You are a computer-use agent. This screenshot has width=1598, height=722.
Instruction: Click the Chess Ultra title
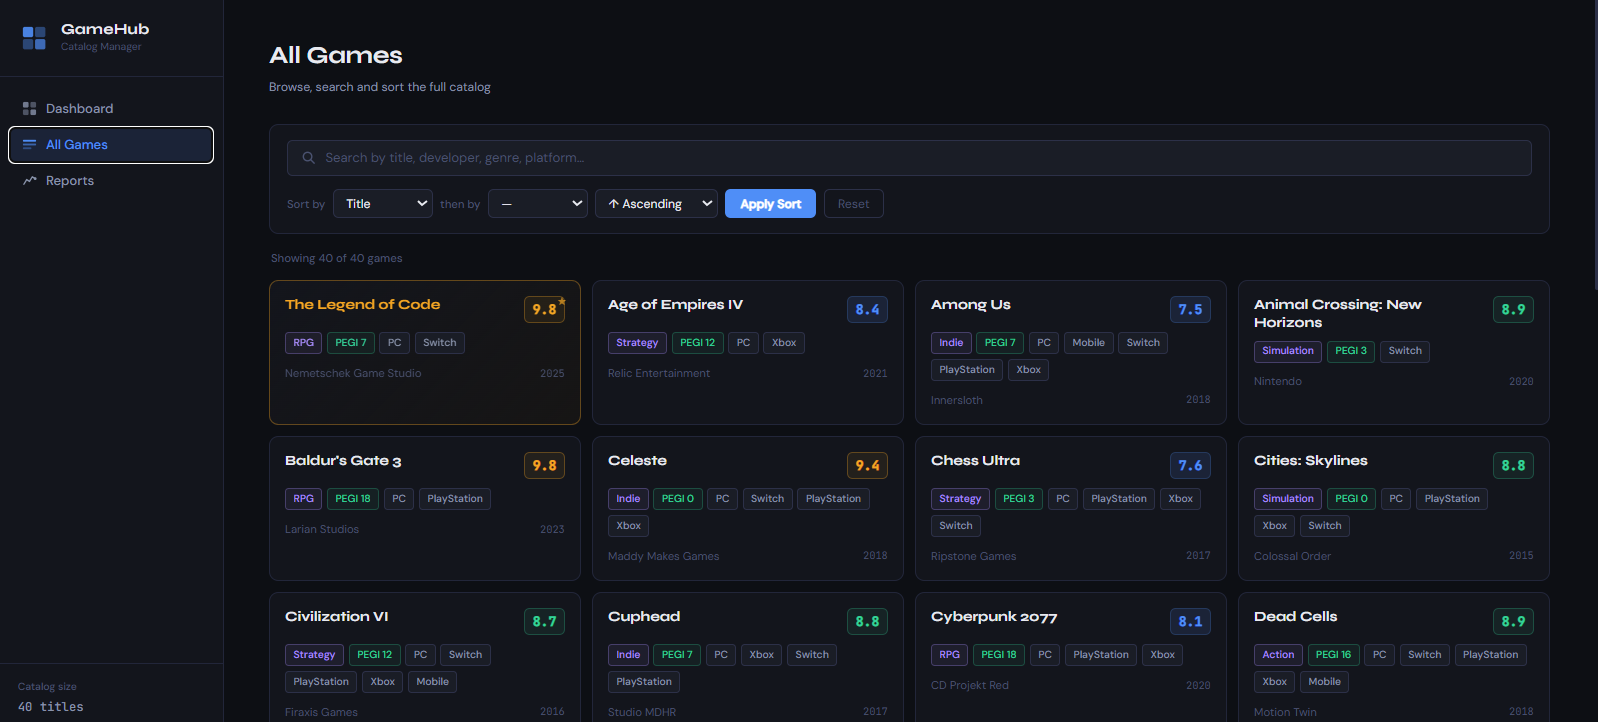click(x=975, y=461)
